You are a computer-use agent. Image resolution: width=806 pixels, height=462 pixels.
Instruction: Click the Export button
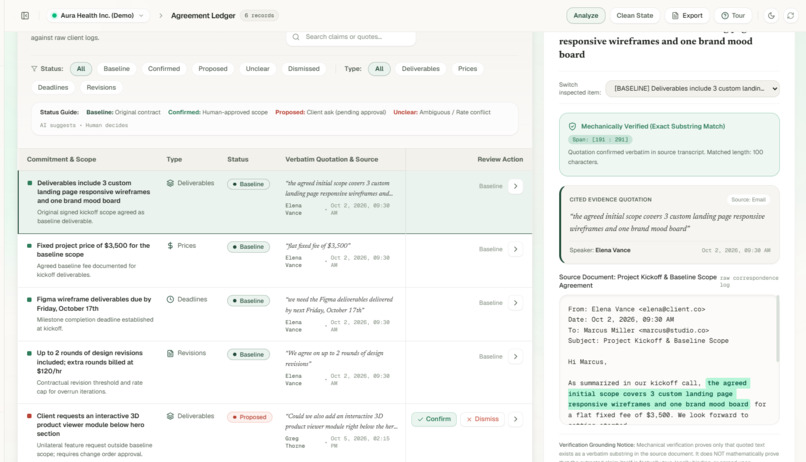click(687, 15)
